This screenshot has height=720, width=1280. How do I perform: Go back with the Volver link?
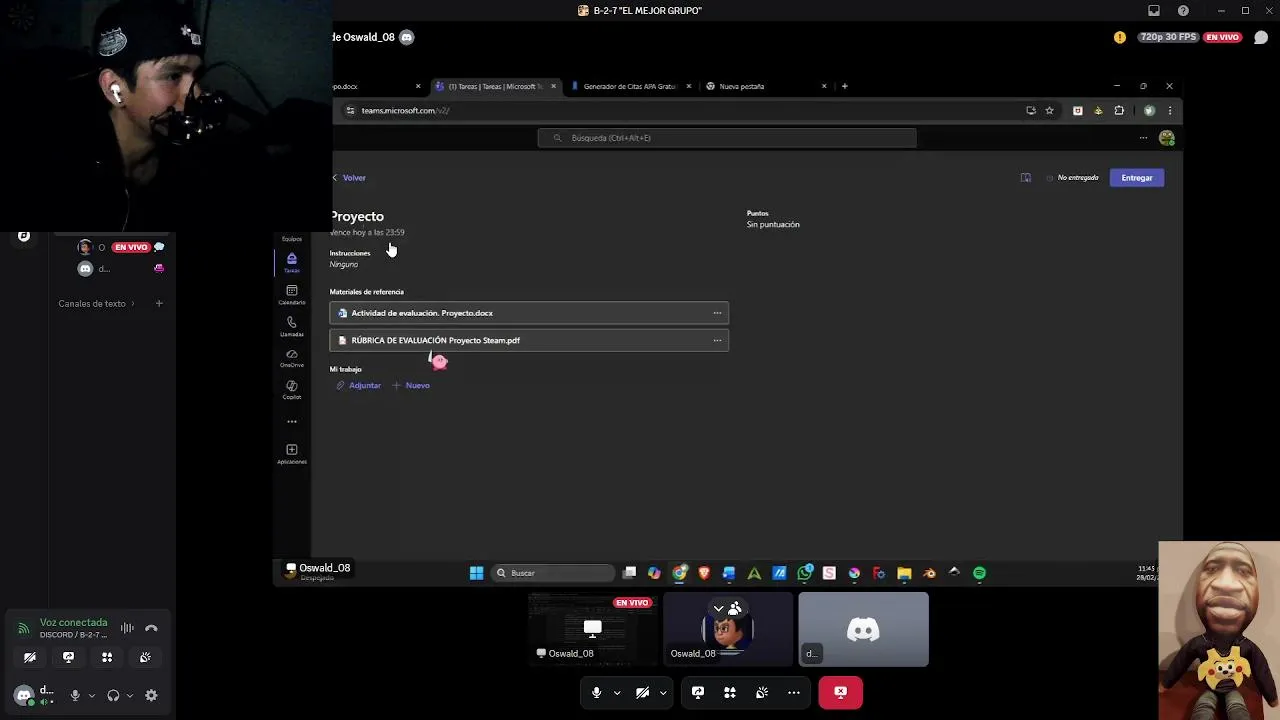coord(349,178)
